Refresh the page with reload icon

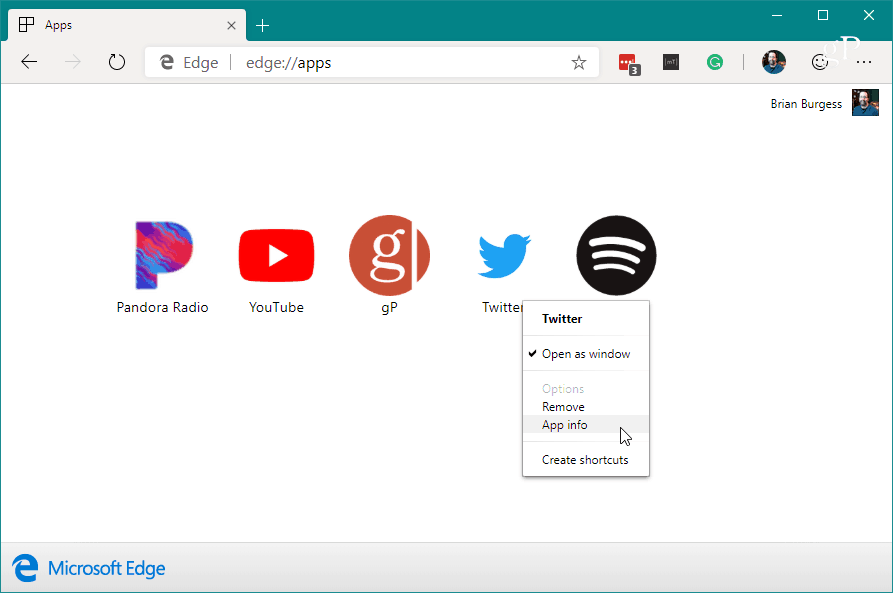tap(117, 62)
